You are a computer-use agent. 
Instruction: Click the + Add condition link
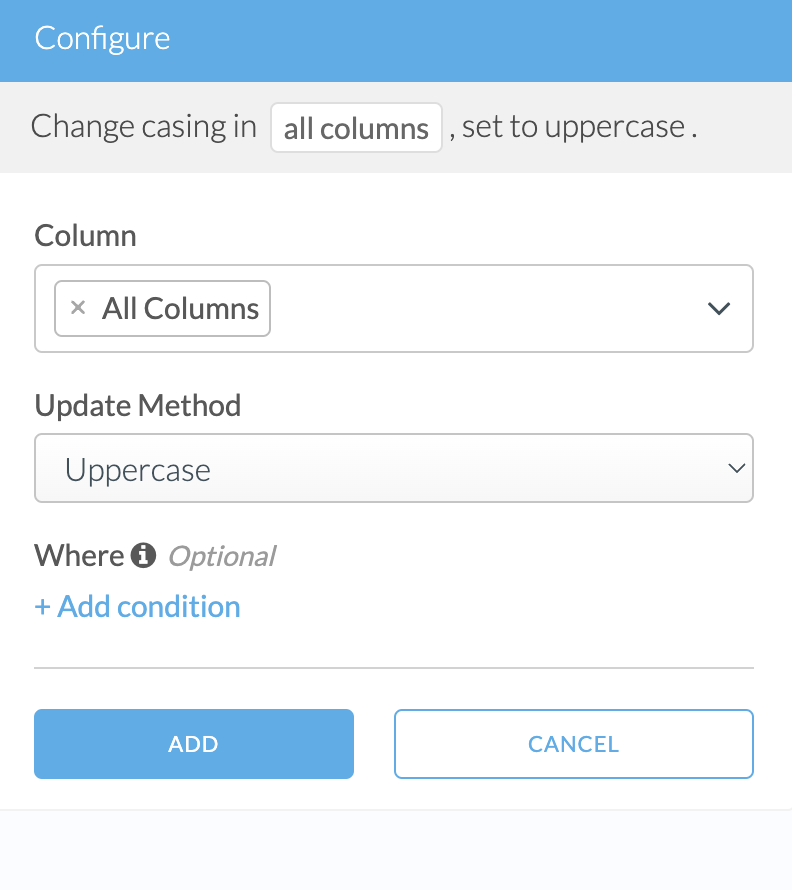[137, 606]
